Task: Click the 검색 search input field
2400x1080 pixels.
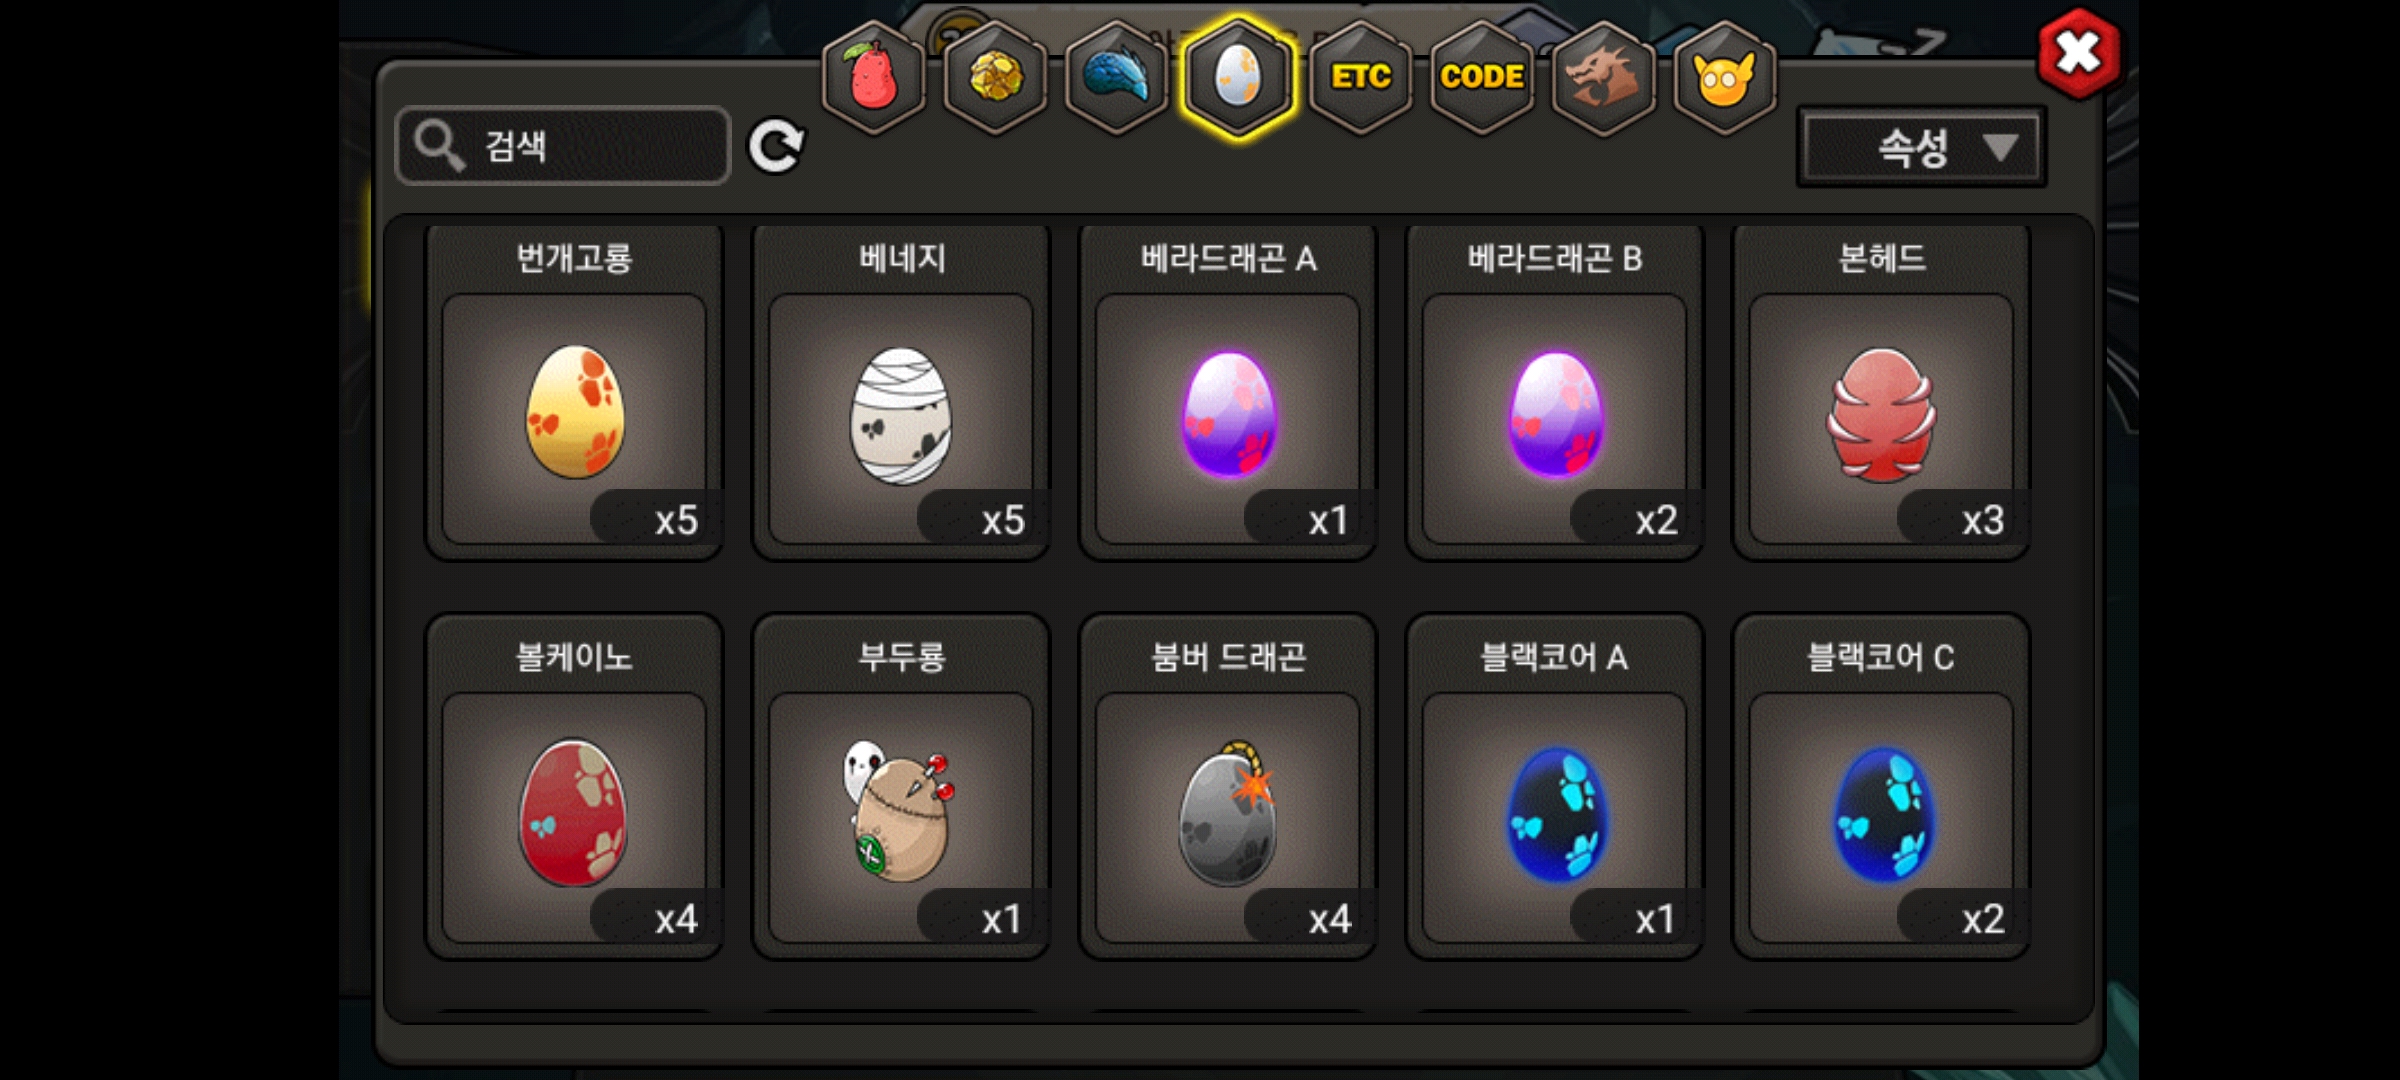Action: (563, 146)
